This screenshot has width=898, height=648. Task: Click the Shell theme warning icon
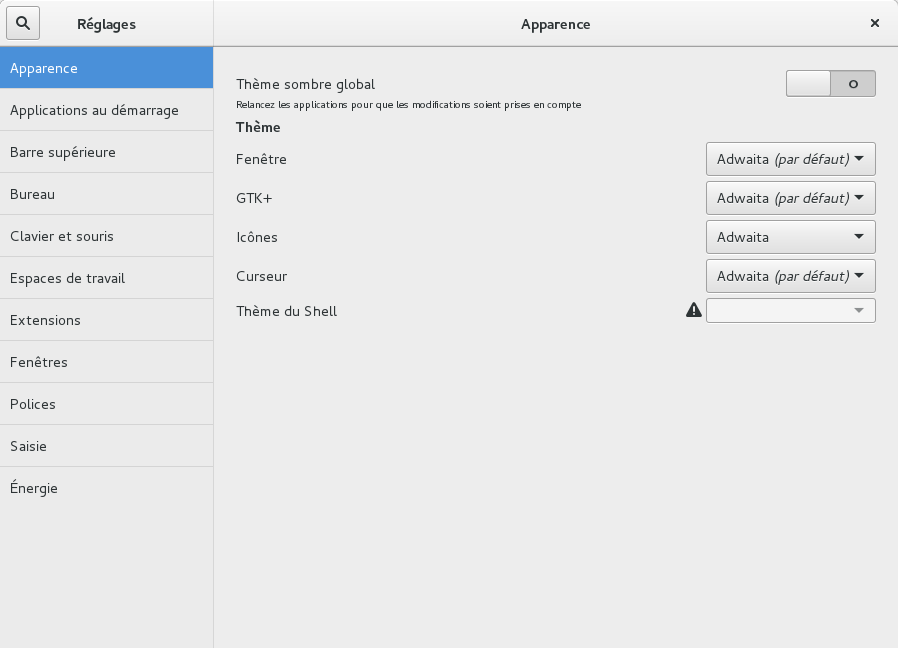694,311
